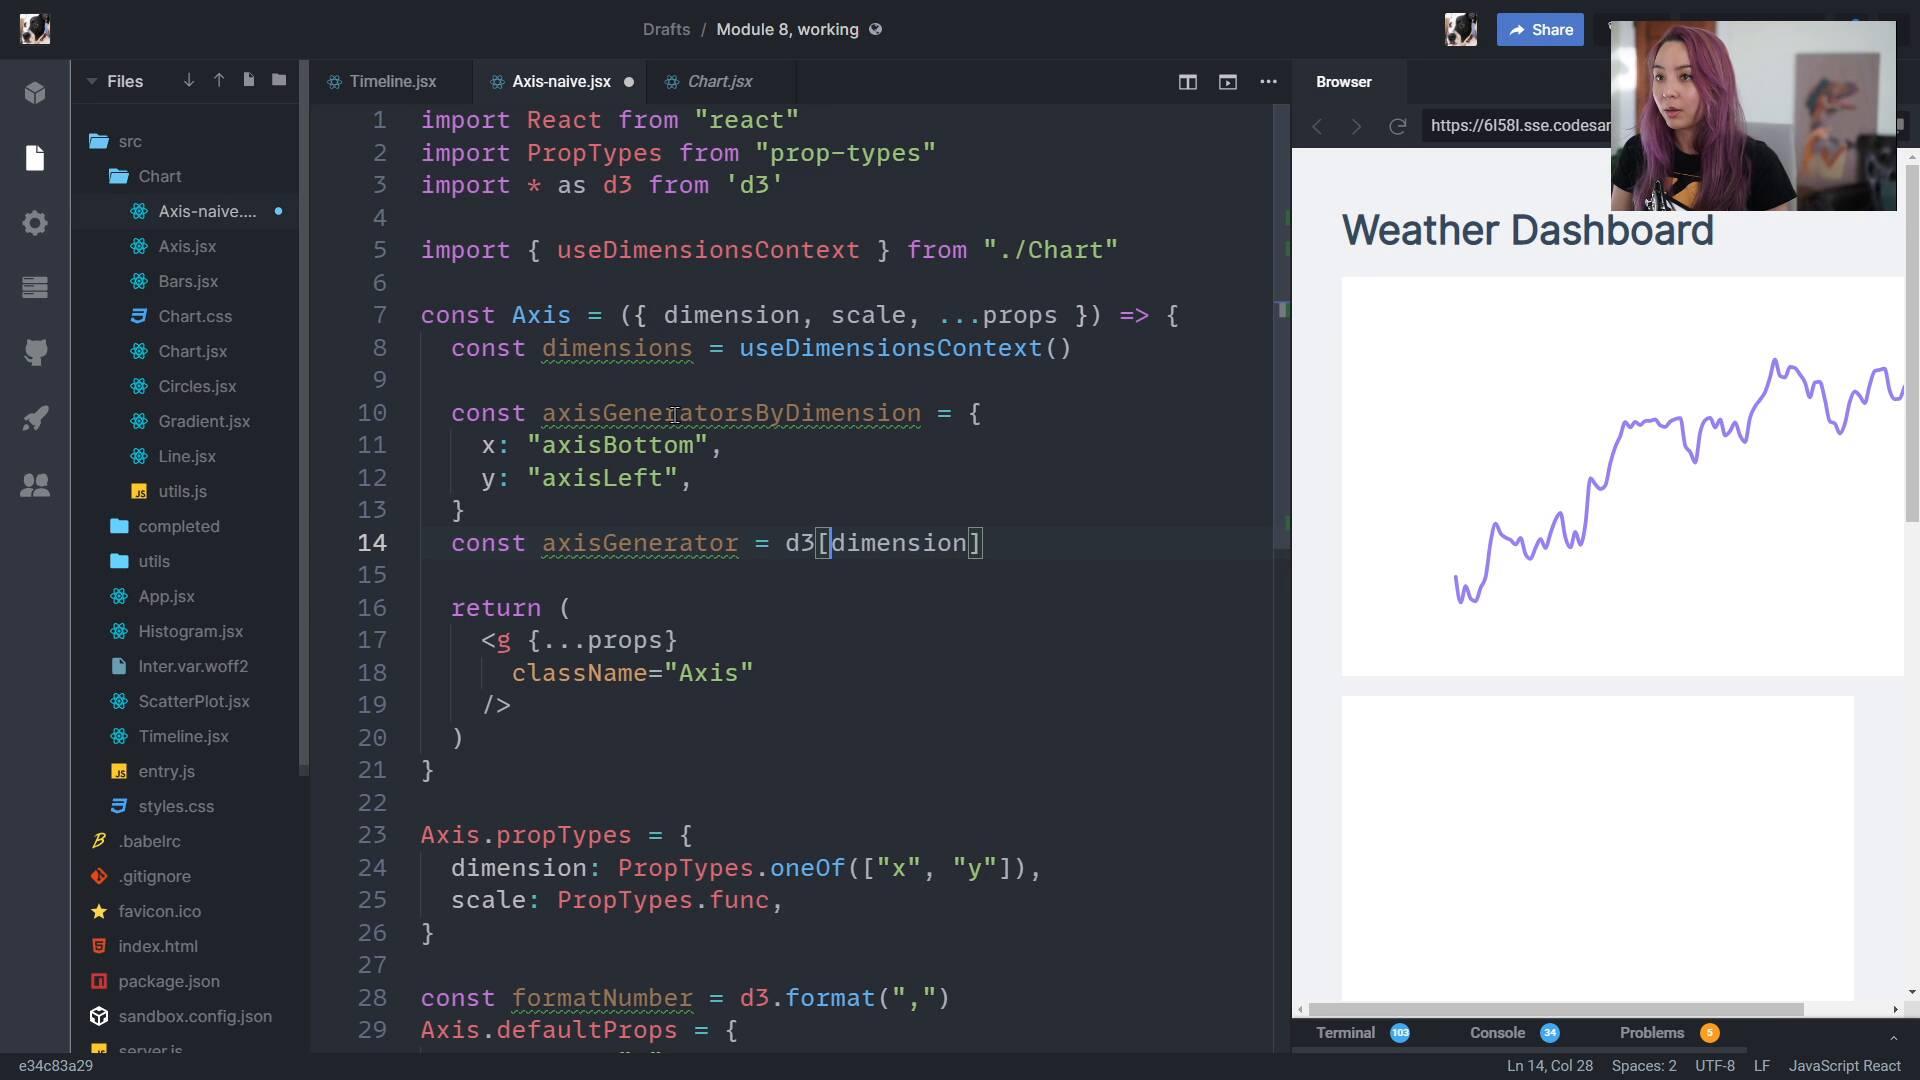Open Terminal panel at bottom

tap(1345, 1033)
